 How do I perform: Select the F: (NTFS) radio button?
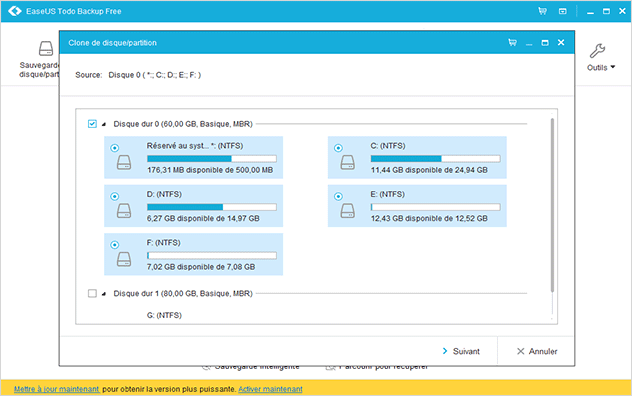click(x=114, y=245)
